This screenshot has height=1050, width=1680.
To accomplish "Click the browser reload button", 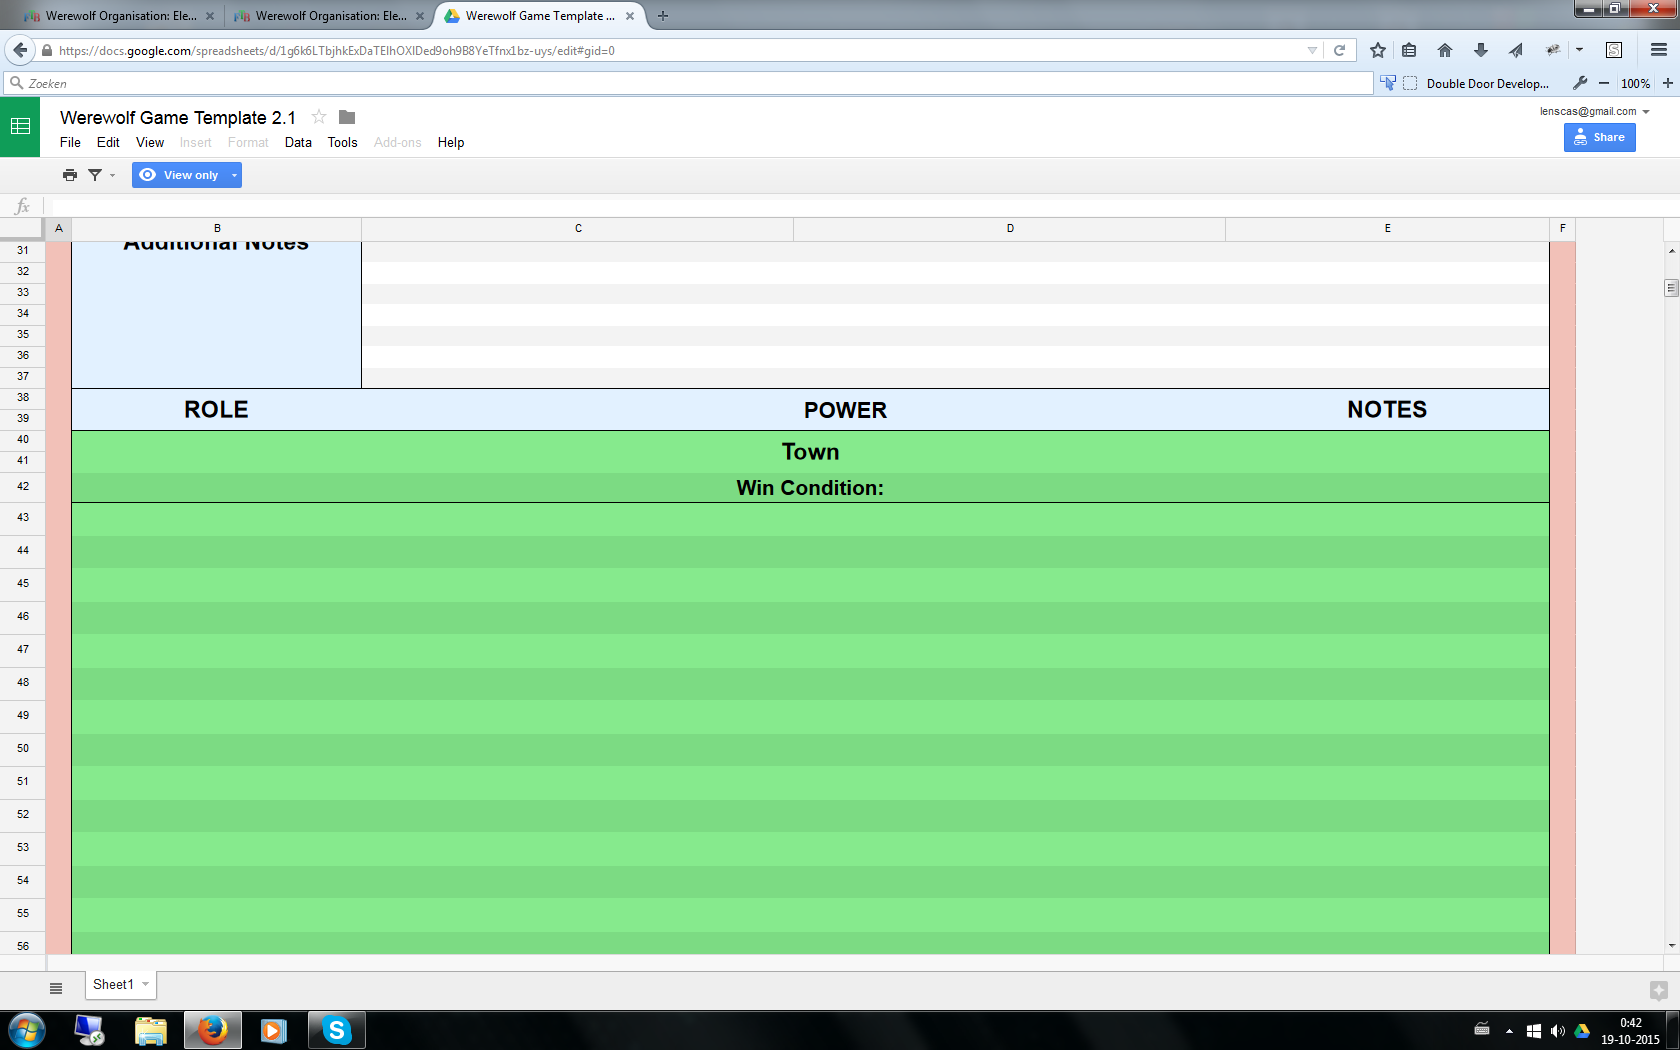I will coord(1339,50).
